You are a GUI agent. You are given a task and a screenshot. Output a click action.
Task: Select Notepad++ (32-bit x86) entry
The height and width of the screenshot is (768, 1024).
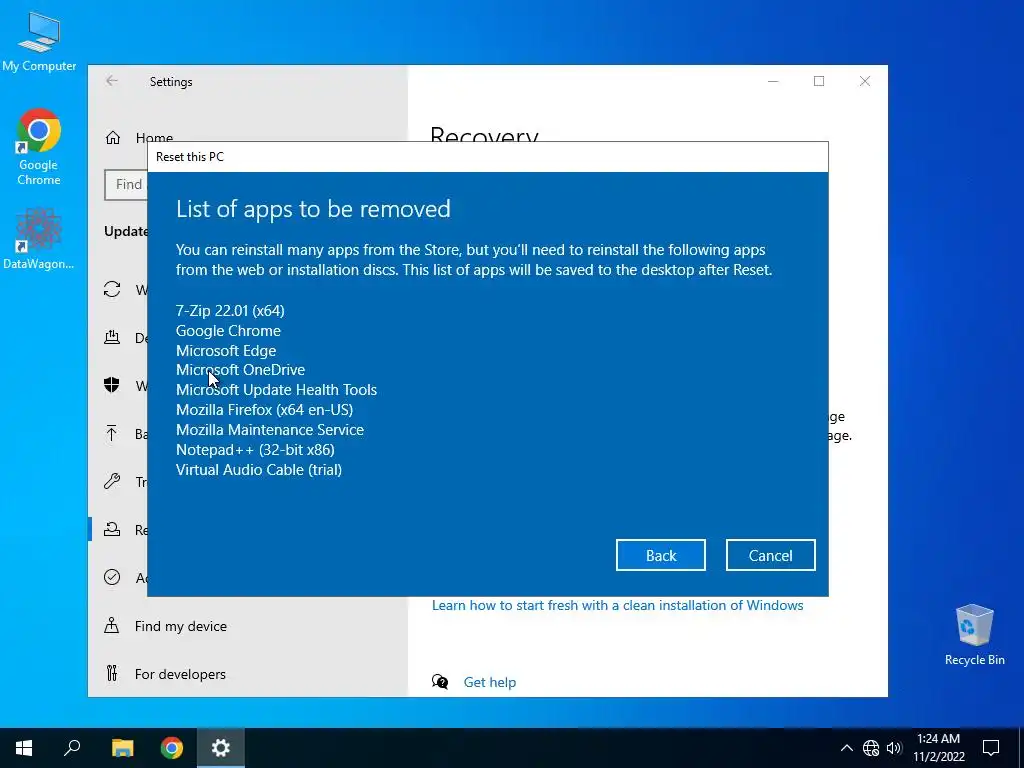(255, 450)
